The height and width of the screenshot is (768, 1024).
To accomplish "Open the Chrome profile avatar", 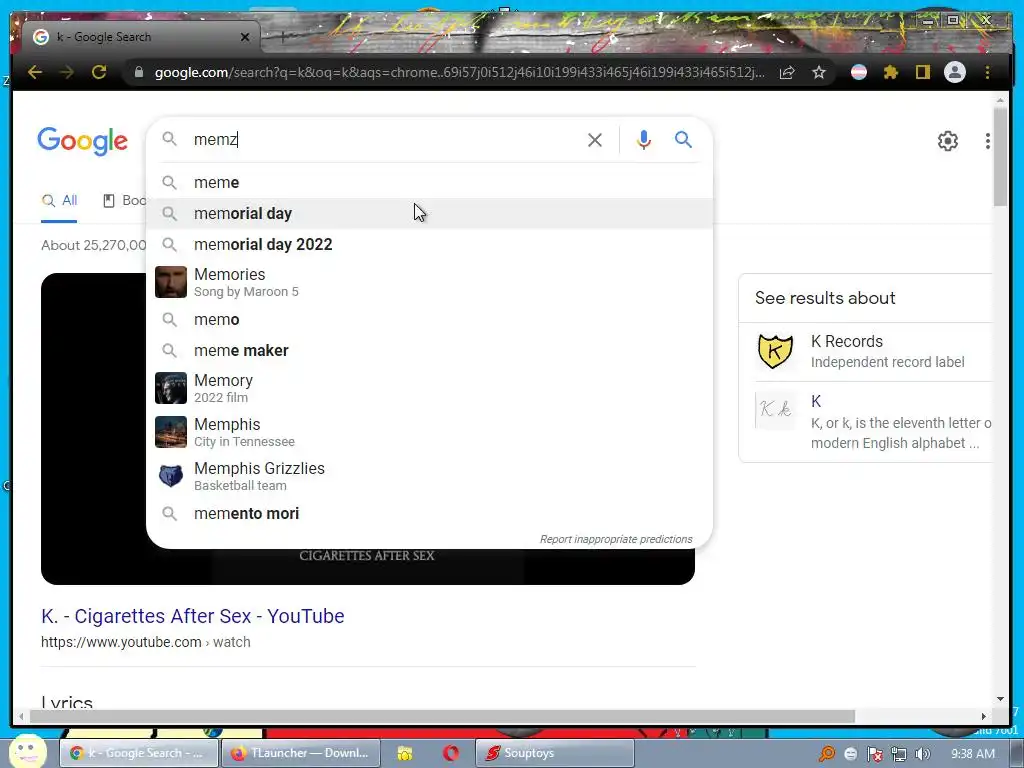I will point(955,72).
